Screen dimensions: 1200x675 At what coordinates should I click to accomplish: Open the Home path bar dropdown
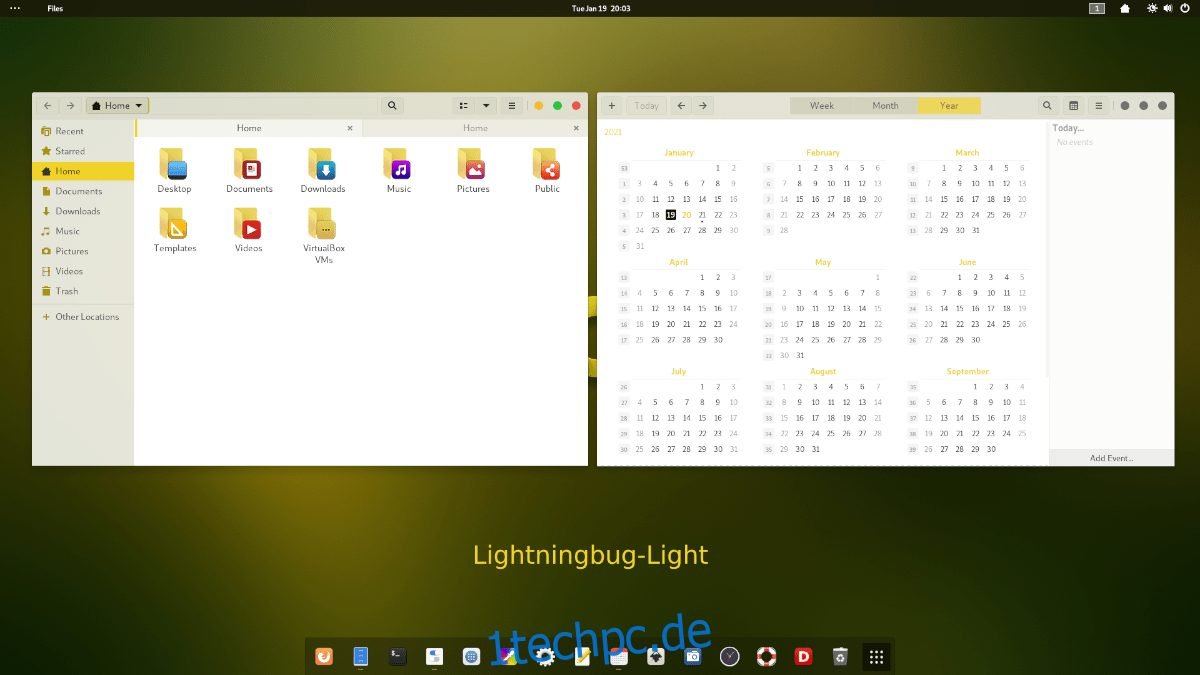click(x=117, y=105)
